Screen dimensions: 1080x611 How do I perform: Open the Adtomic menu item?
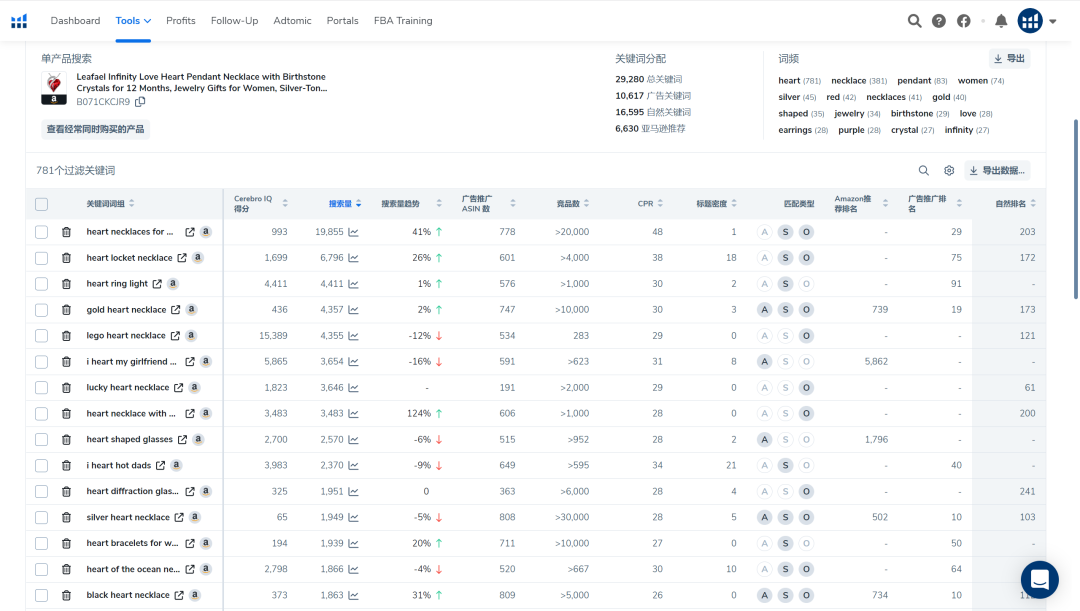pos(292,21)
